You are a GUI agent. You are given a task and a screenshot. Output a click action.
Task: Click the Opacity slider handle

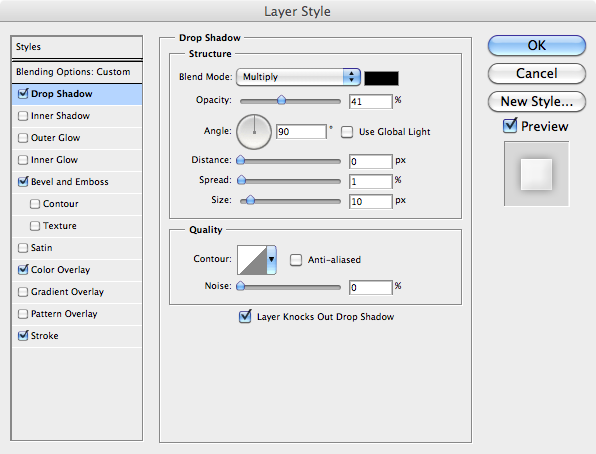pyautogui.click(x=281, y=100)
